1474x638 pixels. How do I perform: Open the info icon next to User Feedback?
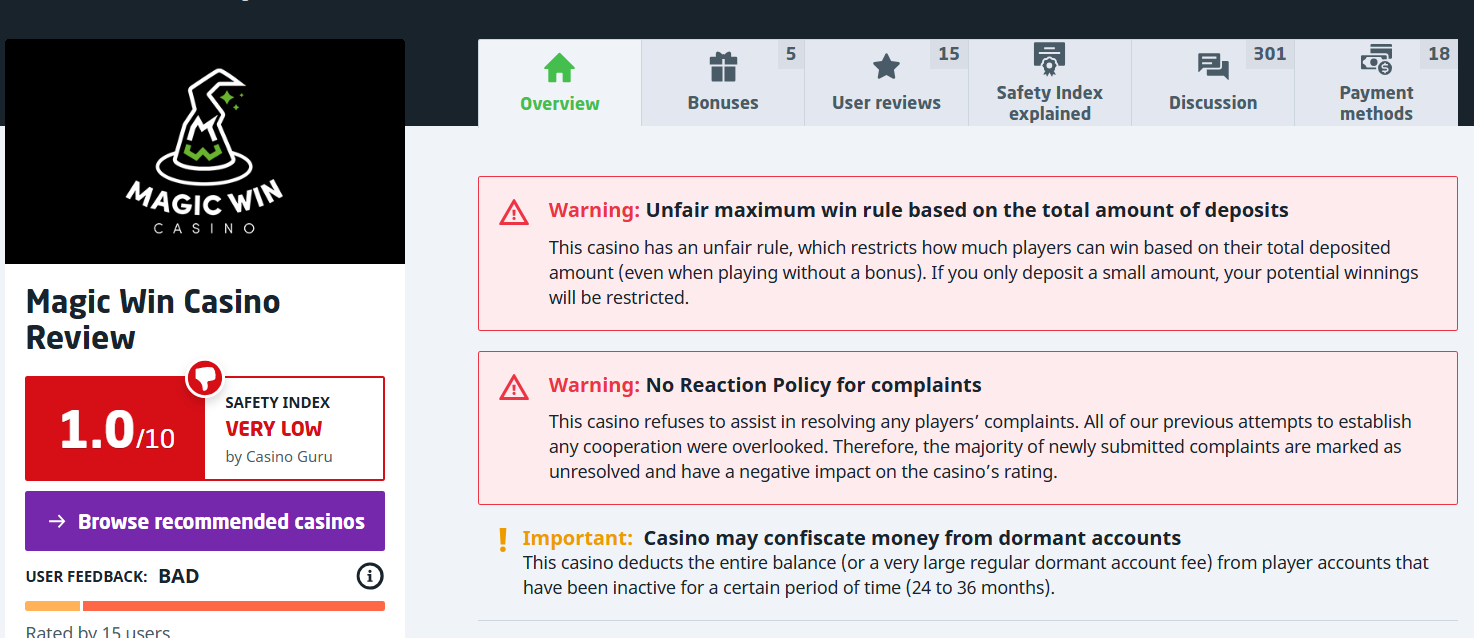370,576
